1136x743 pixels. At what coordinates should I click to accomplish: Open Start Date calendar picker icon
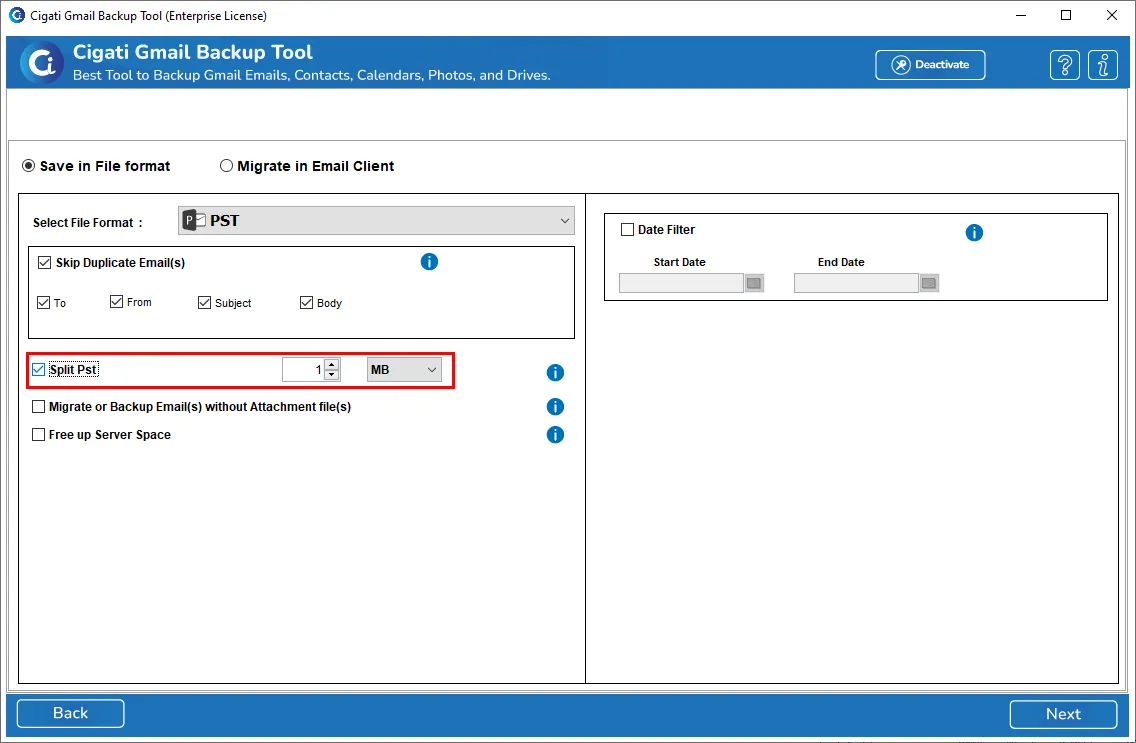click(x=754, y=283)
